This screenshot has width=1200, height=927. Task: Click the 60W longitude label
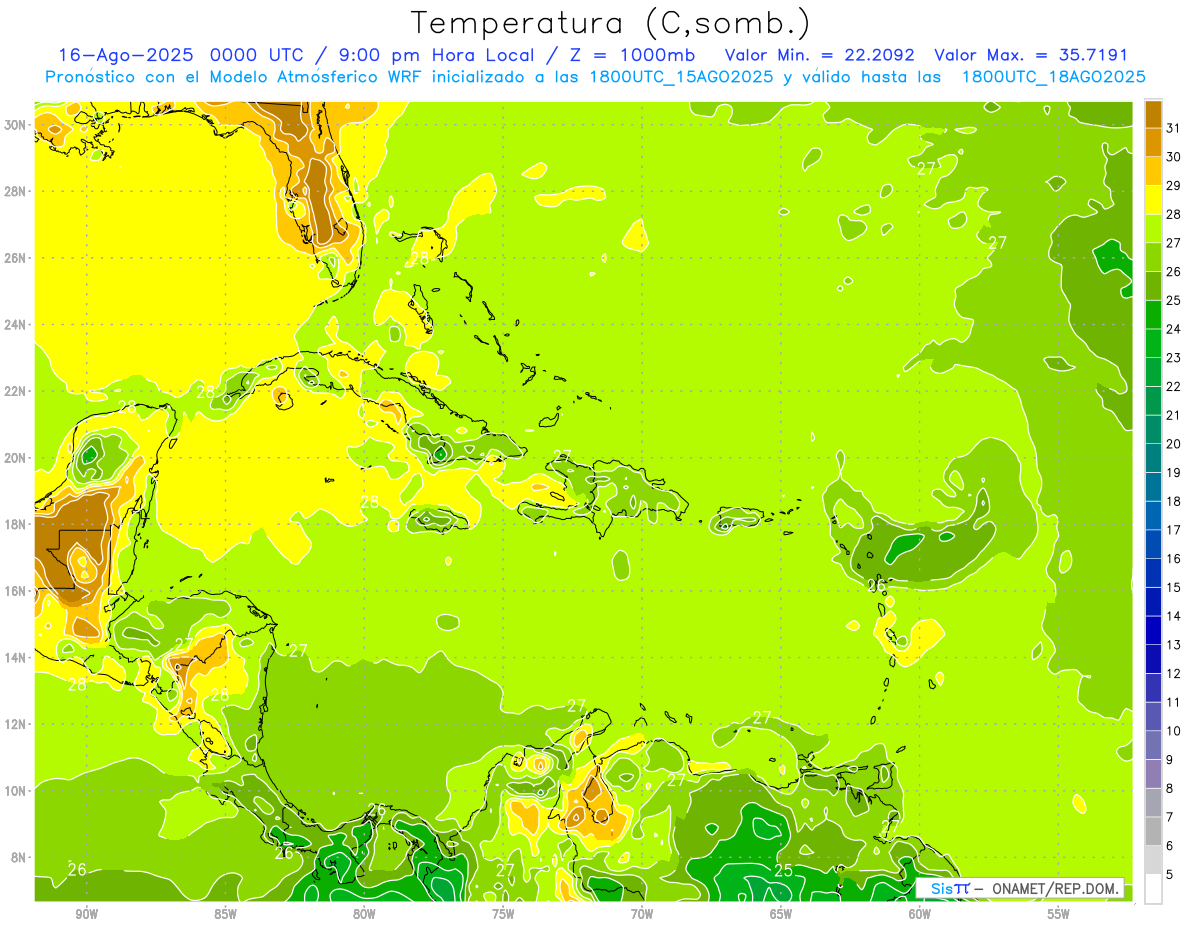pyautogui.click(x=920, y=914)
